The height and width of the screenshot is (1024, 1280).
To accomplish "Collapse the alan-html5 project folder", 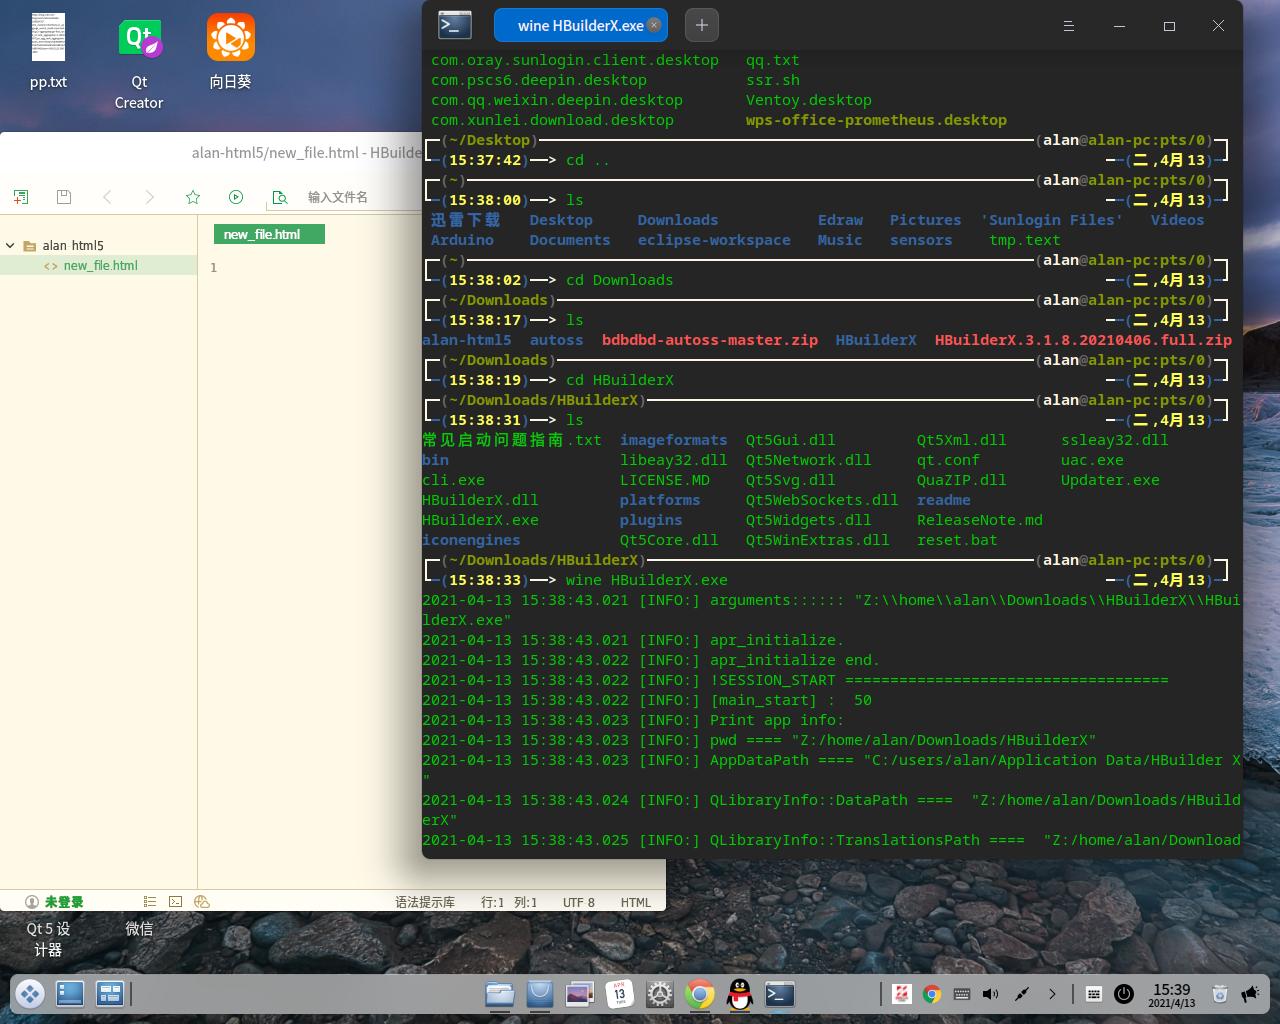I will pyautogui.click(x=10, y=245).
